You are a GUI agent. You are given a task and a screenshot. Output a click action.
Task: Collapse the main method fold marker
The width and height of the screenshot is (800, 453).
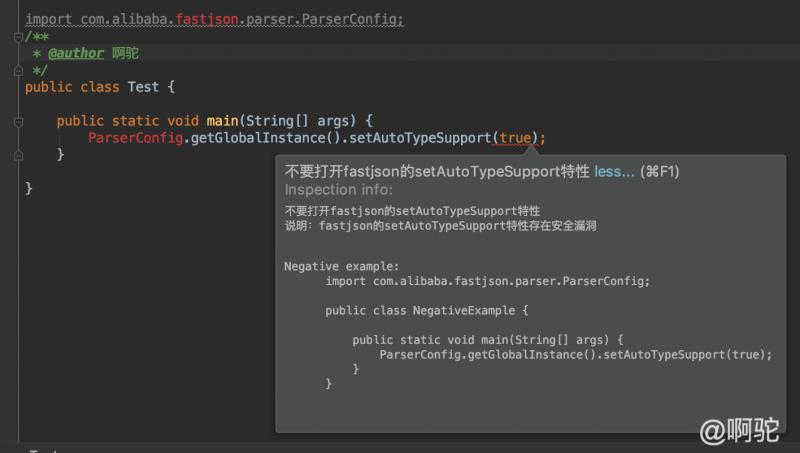pos(18,121)
